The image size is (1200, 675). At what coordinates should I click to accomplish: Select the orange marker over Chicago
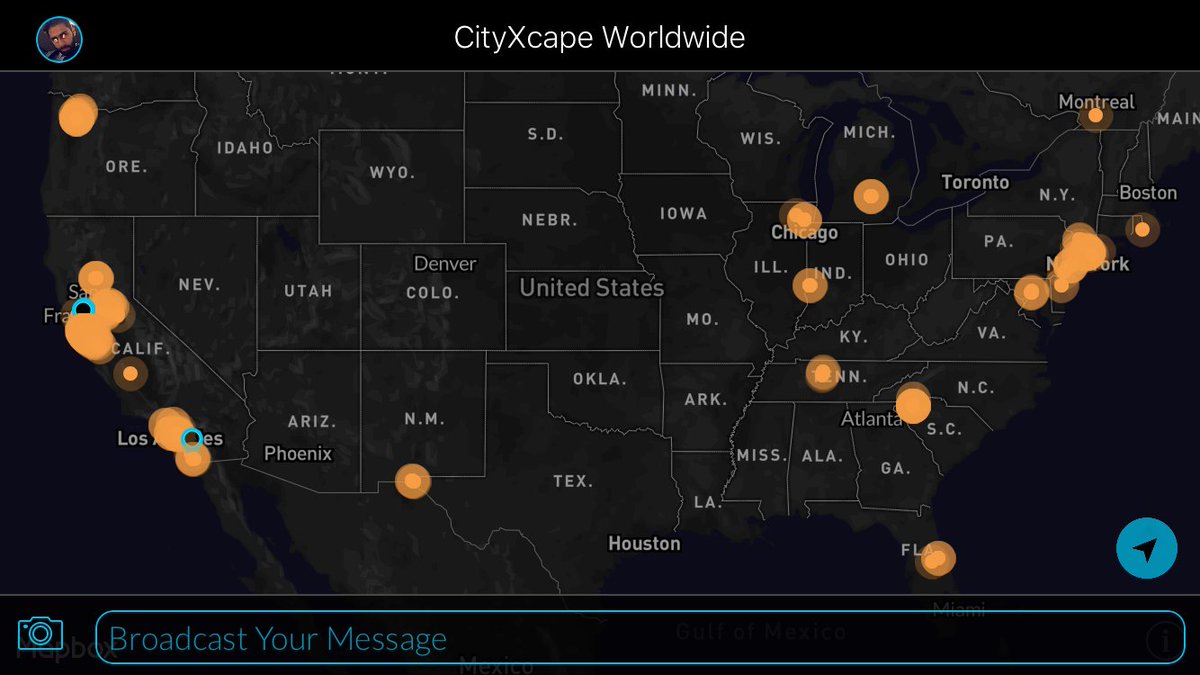[801, 218]
